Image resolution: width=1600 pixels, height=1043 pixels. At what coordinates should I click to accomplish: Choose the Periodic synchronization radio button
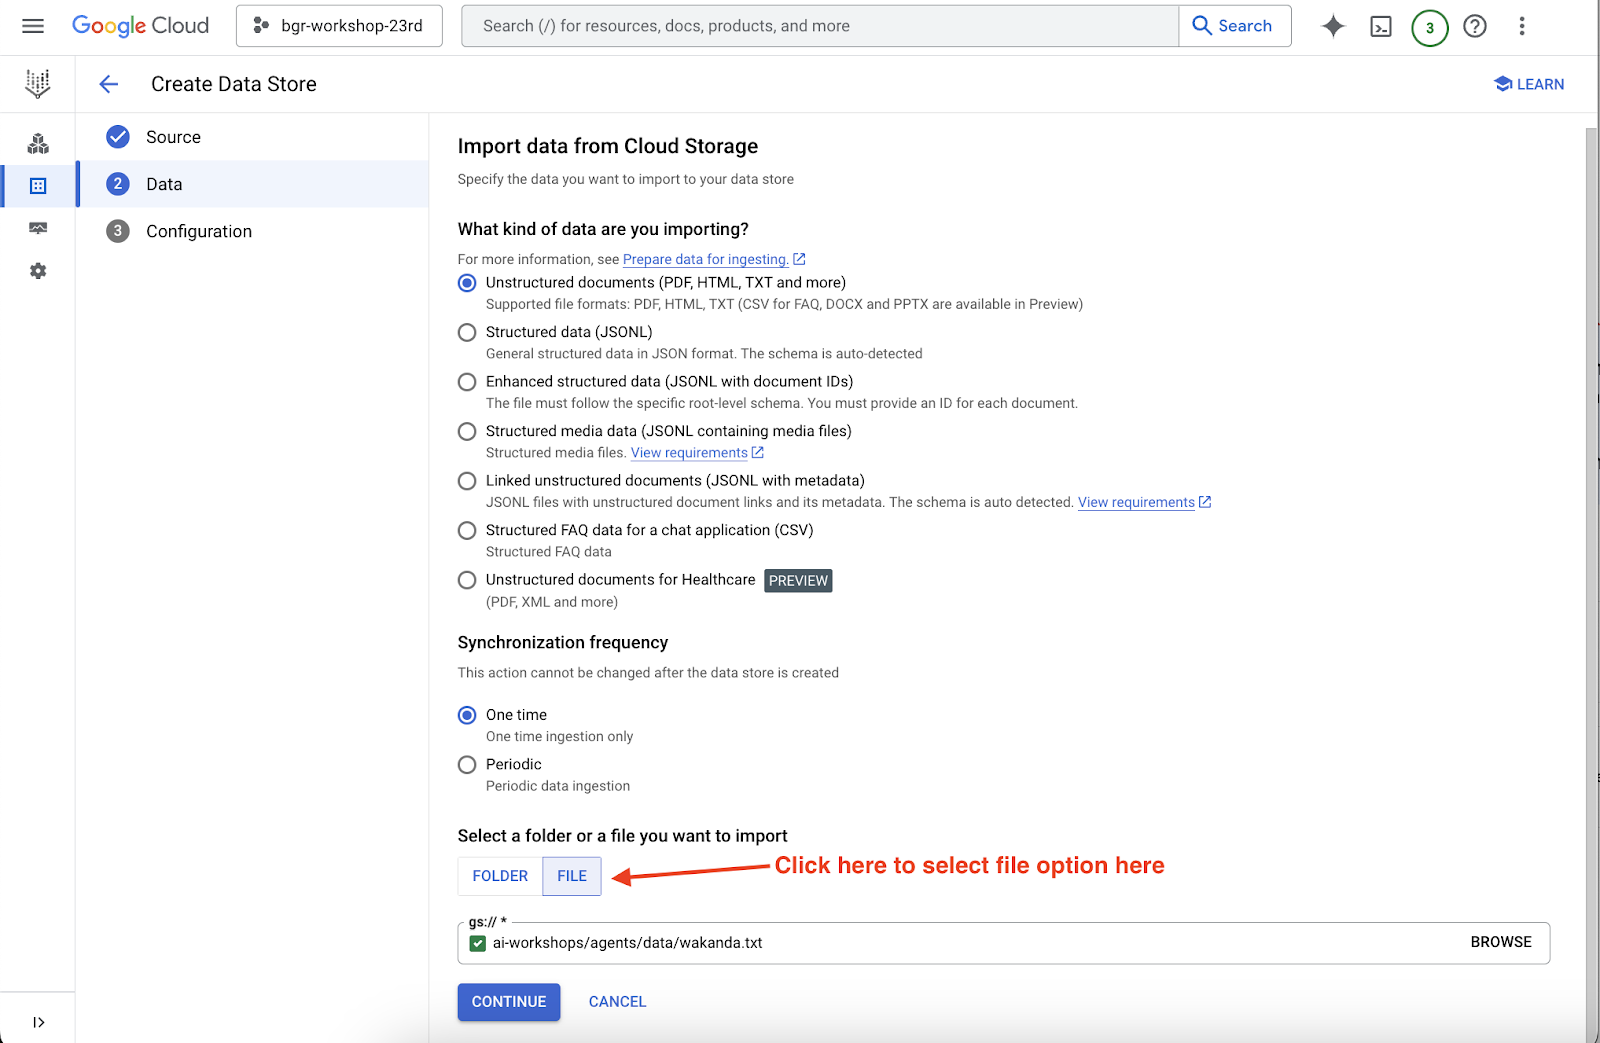[x=467, y=765]
